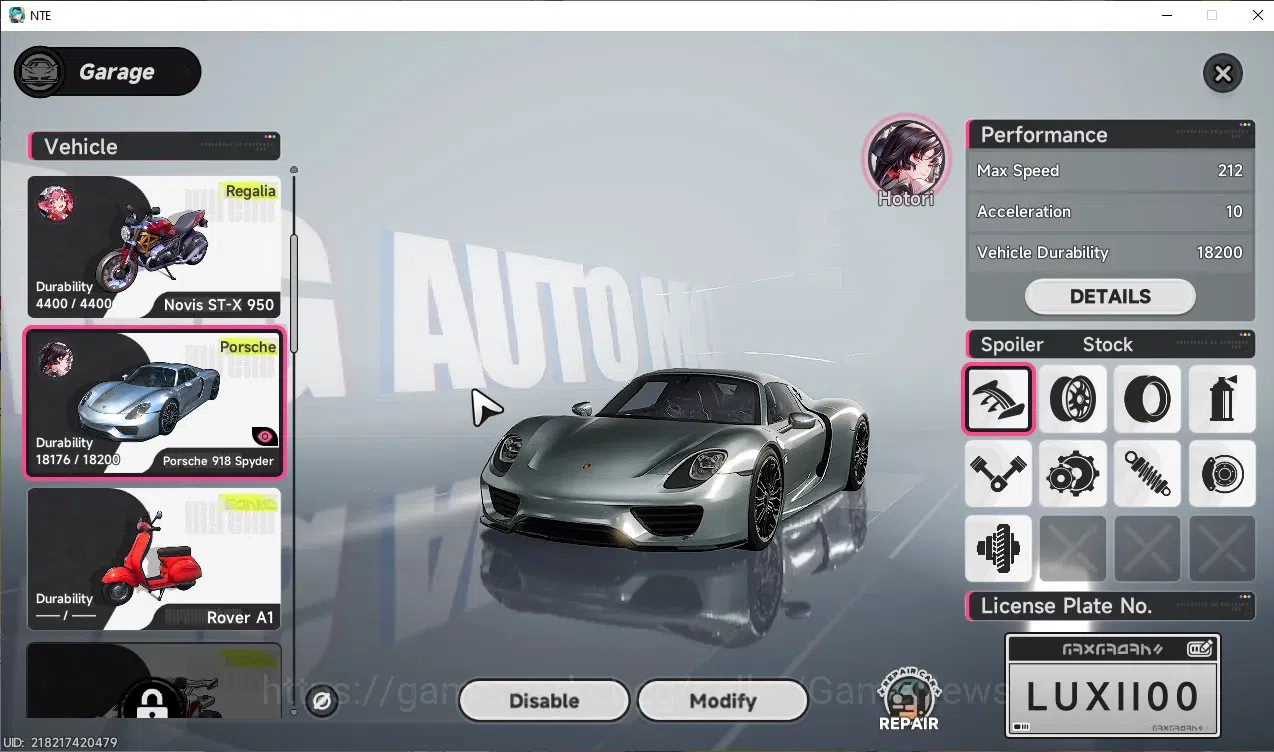The image size is (1274, 752).
Task: Toggle eye icon on Porsche 918 Spyder
Action: 264,436
